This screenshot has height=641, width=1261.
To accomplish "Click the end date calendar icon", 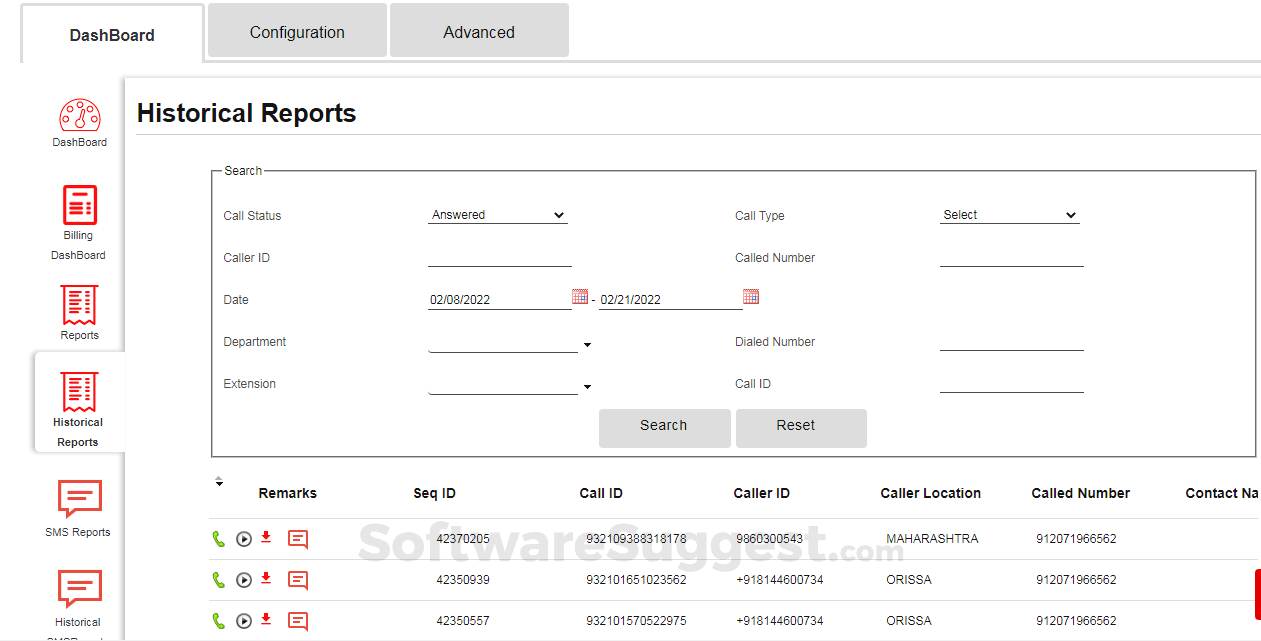I will coord(751,296).
